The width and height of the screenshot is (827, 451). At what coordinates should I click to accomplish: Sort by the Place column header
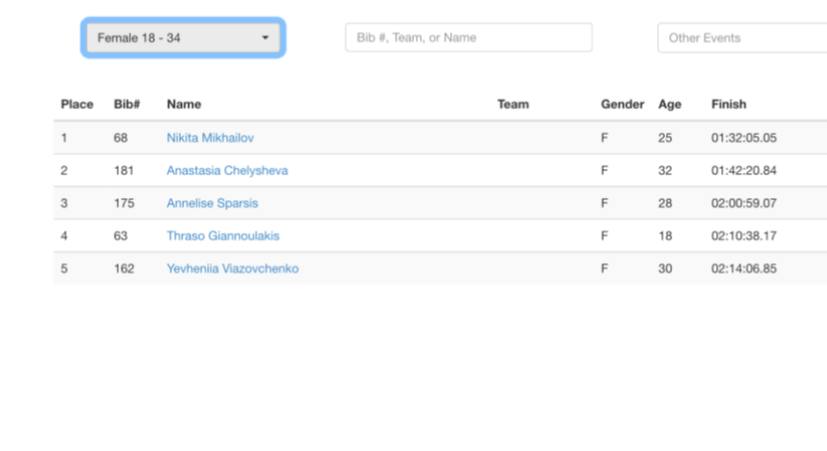[x=77, y=104]
